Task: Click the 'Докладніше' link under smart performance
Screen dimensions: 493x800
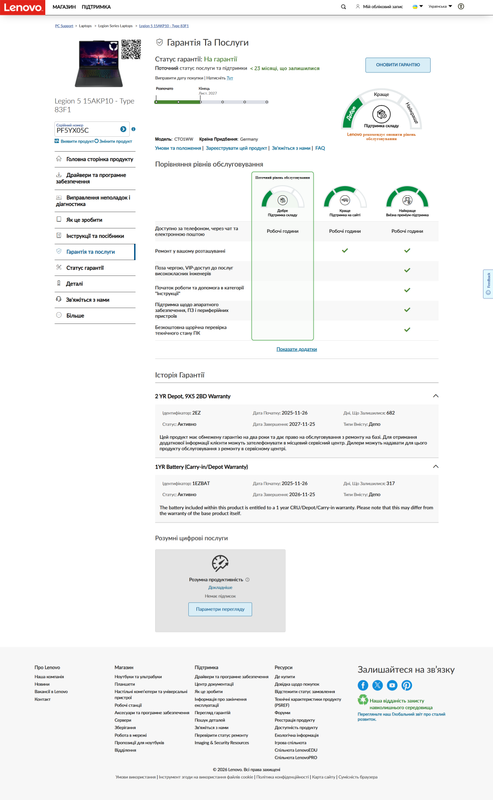Action: tap(220, 588)
